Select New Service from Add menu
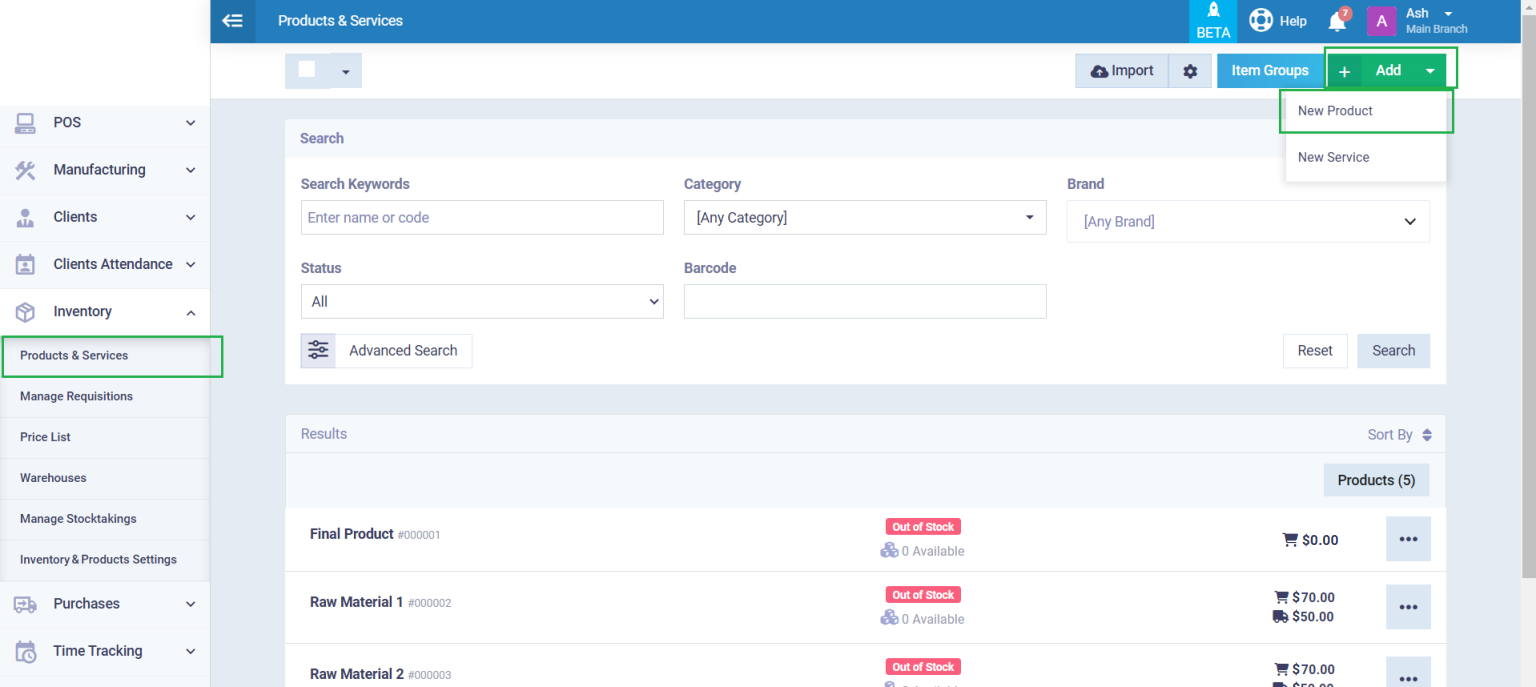Viewport: 1536px width, 687px height. 1333,157
